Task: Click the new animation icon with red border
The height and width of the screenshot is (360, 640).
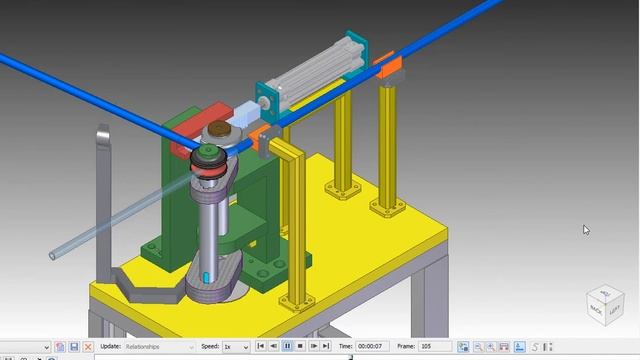Action: [60, 347]
